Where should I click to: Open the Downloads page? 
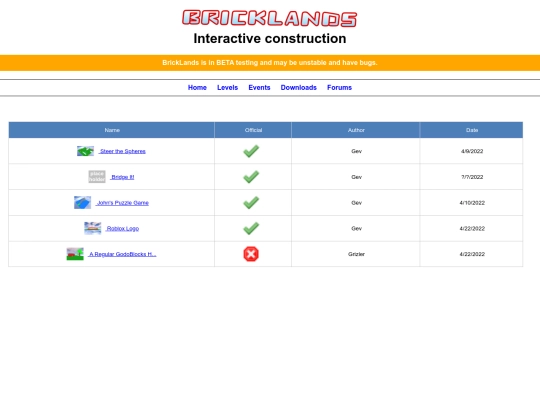pyautogui.click(x=299, y=87)
